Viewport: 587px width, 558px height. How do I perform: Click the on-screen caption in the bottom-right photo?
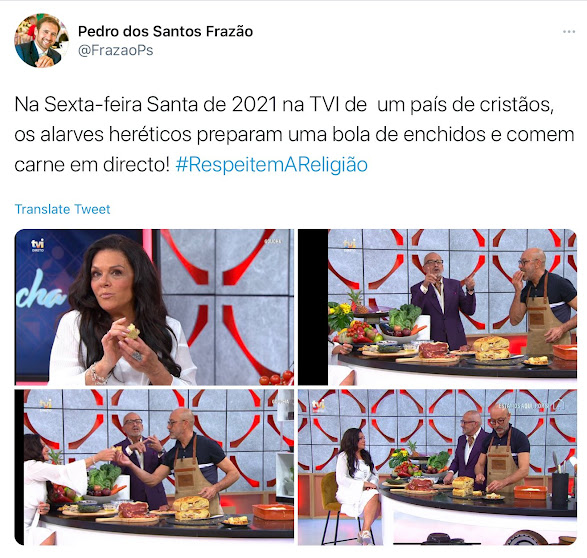(x=523, y=406)
